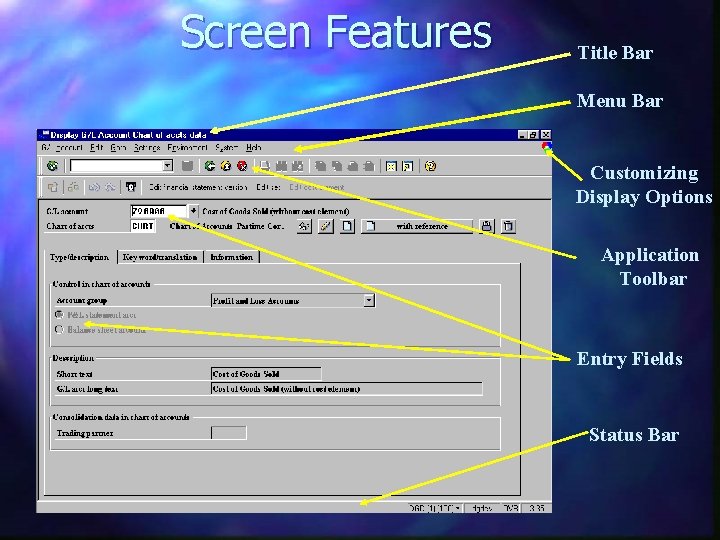Click the OVR indicator in status bar

pos(511,508)
